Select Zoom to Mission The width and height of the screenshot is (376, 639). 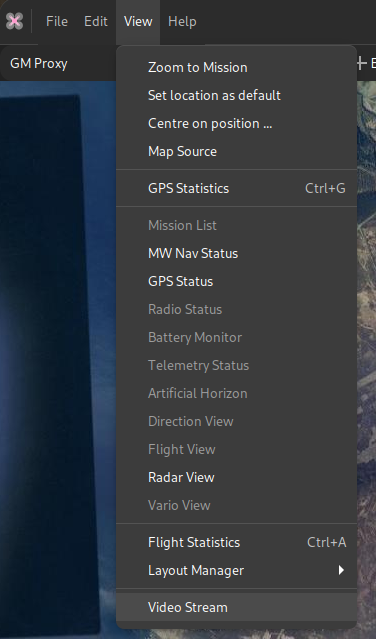[x=236, y=67]
